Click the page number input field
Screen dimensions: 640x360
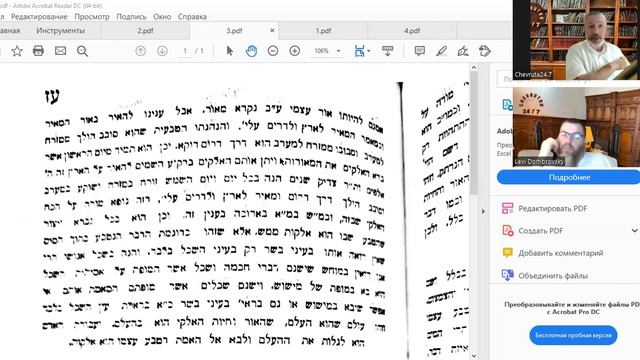pyautogui.click(x=185, y=51)
